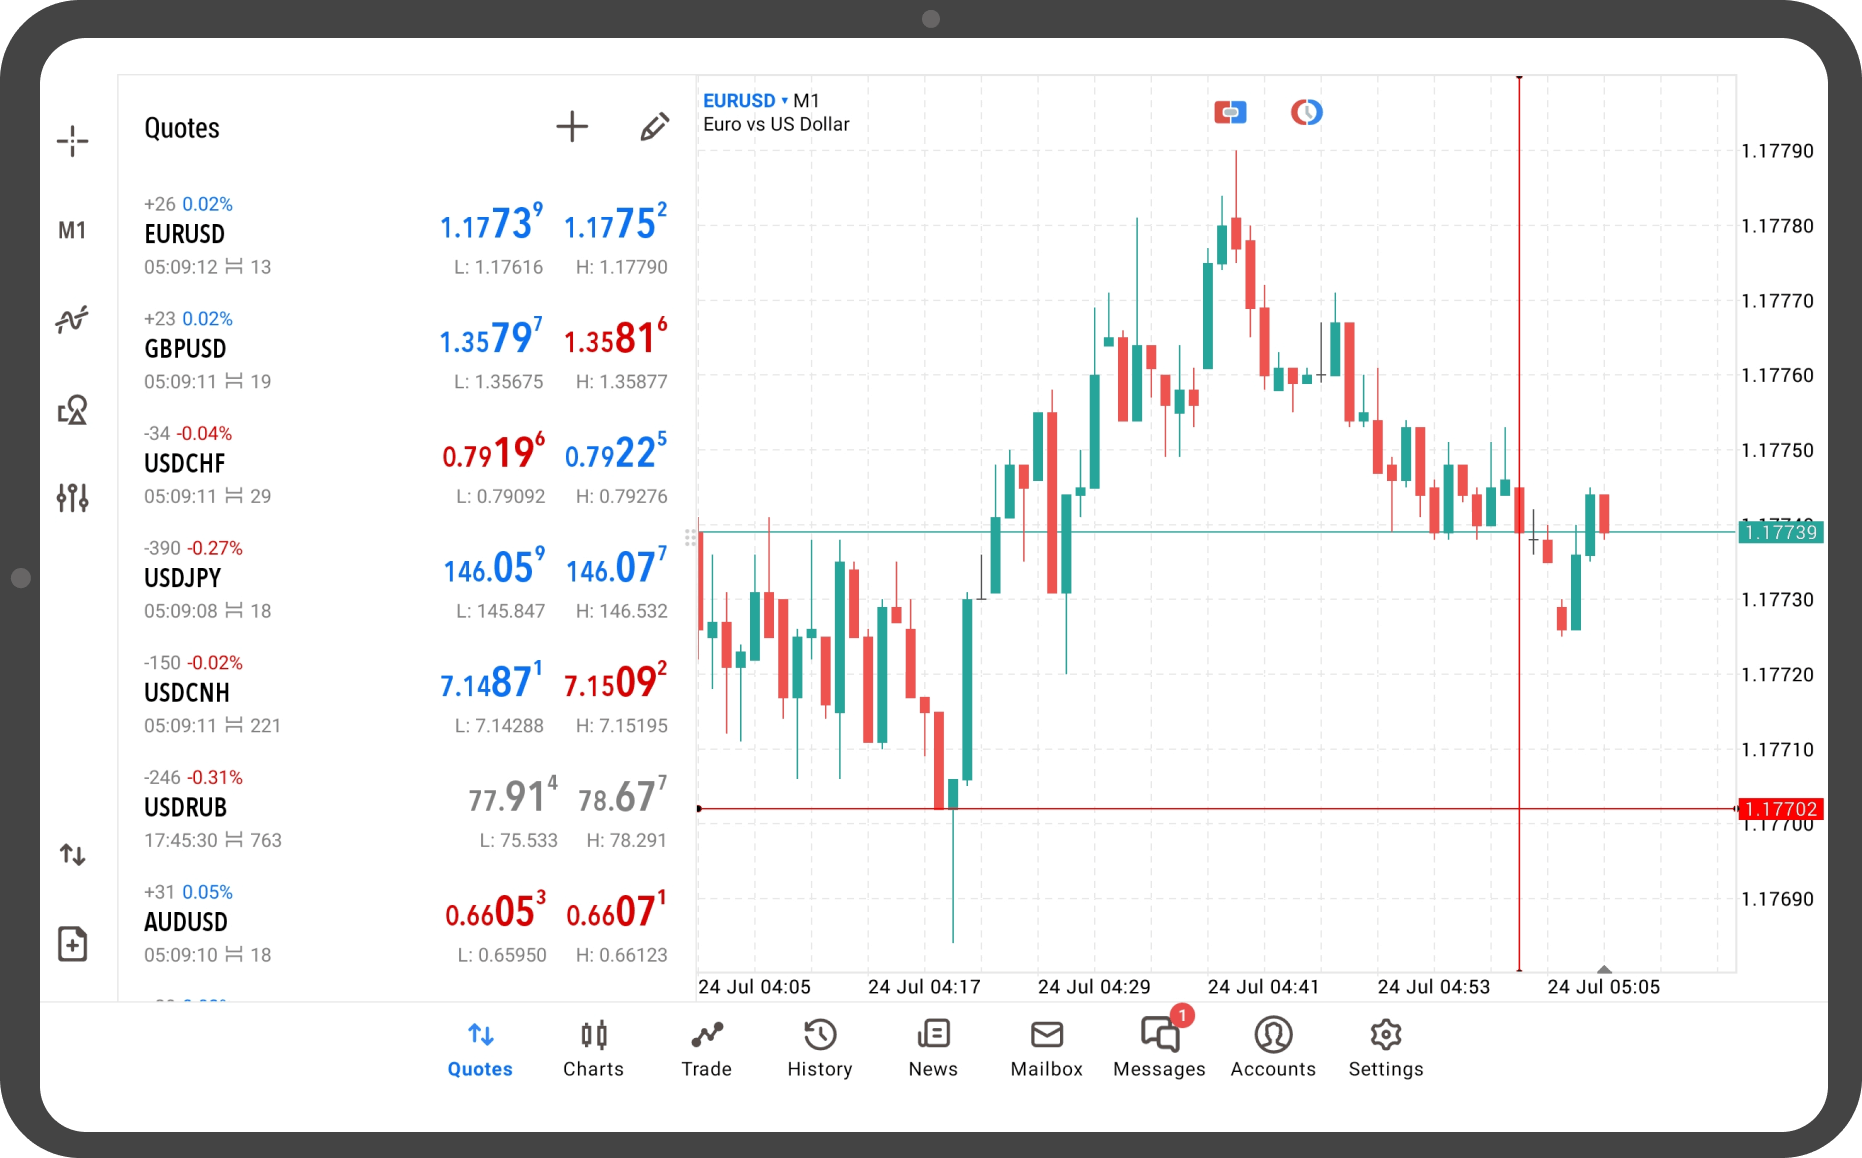Select the EURUSD quote row
1862x1158 pixels.
coord(406,236)
